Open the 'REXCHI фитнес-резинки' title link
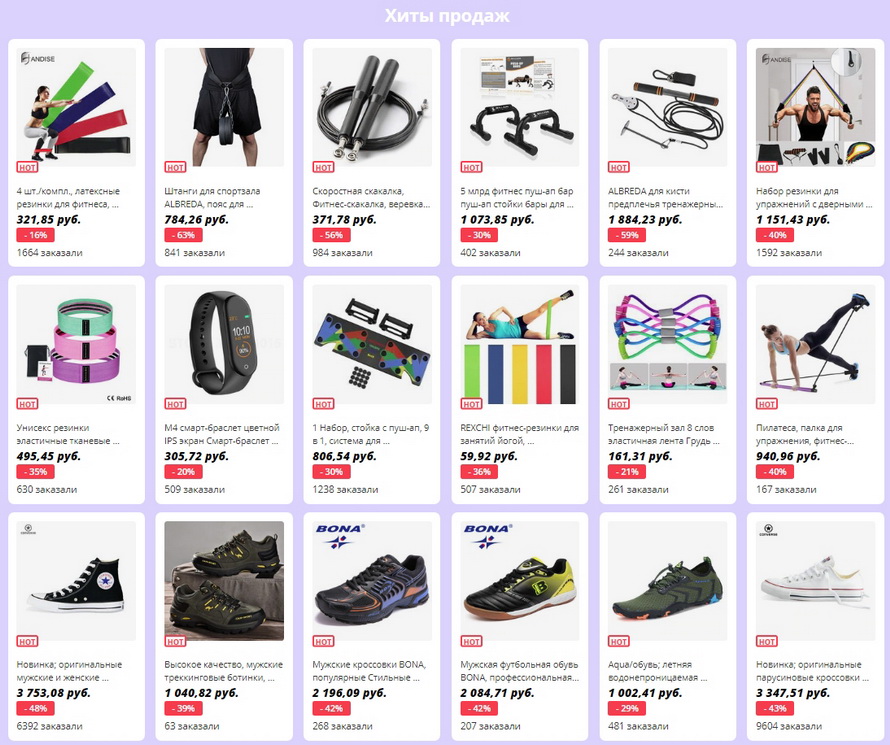 coord(519,434)
